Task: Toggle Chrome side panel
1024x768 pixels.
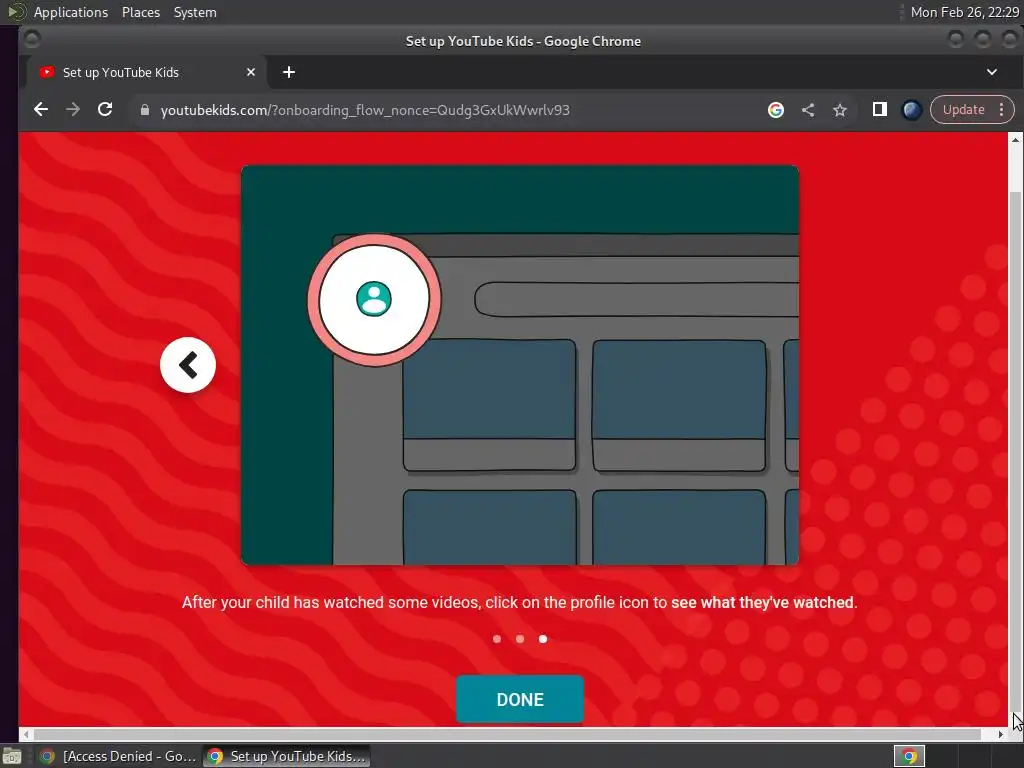Action: [880, 110]
